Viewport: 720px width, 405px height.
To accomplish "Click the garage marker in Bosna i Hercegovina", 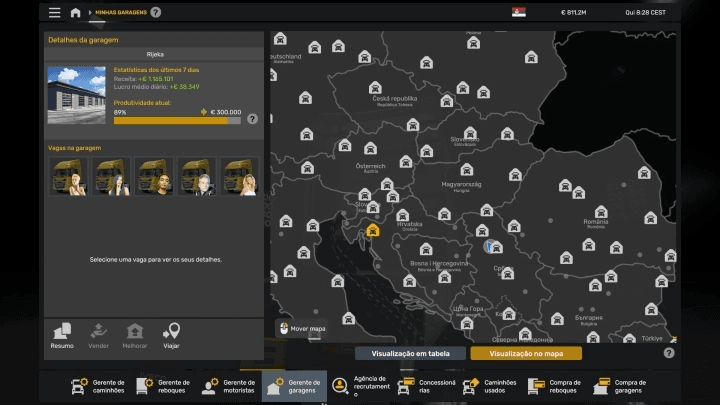I will (x=426, y=249).
